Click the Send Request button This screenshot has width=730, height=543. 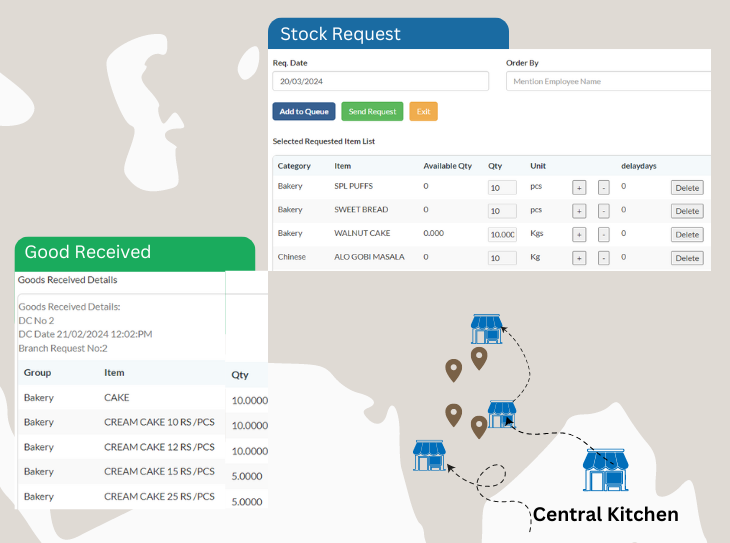coord(372,111)
